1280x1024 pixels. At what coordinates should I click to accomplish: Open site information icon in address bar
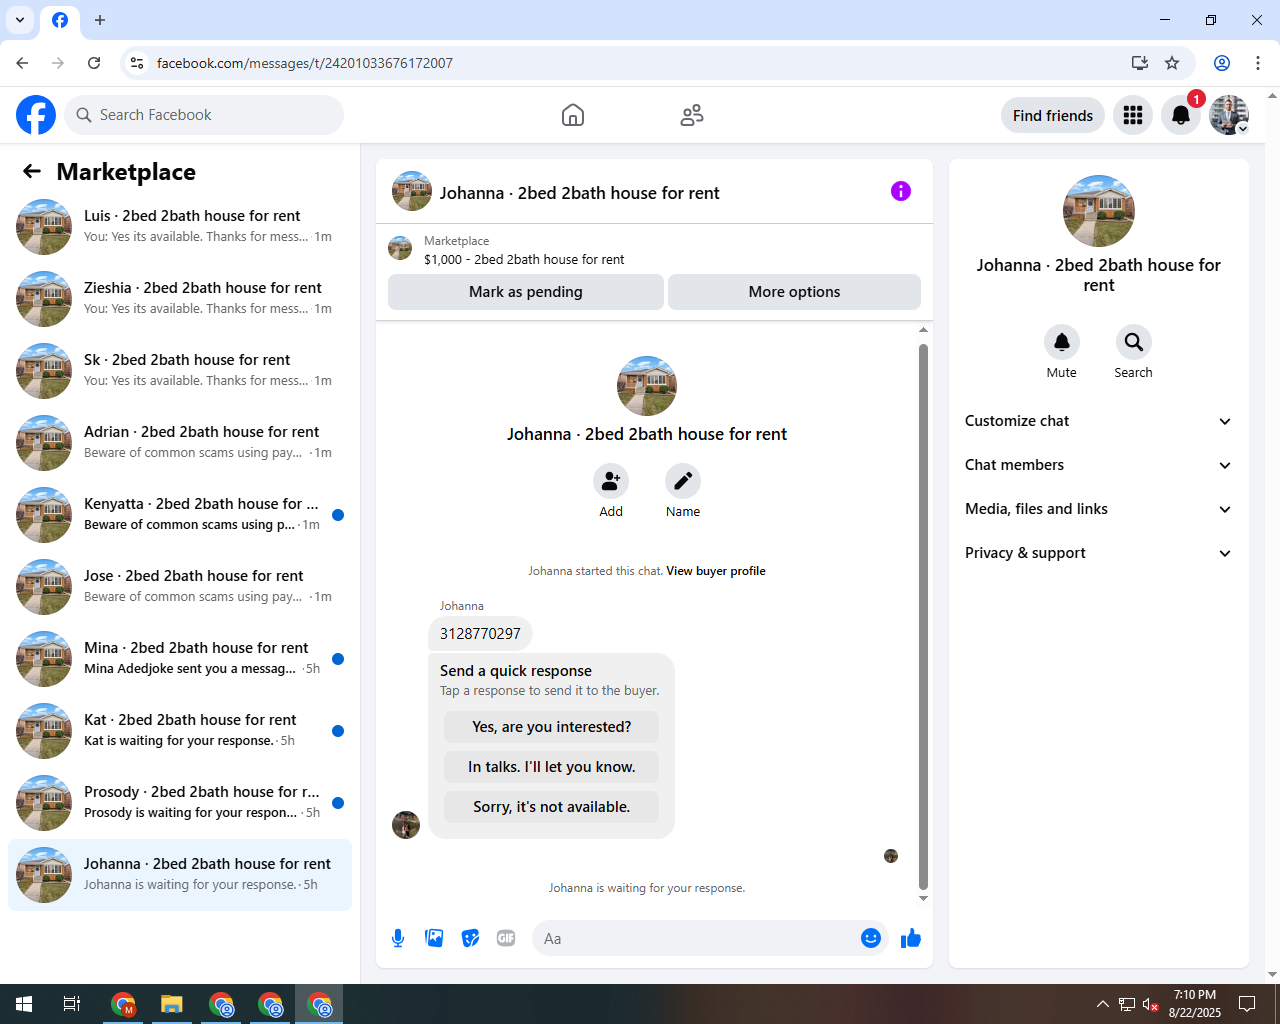(x=138, y=63)
